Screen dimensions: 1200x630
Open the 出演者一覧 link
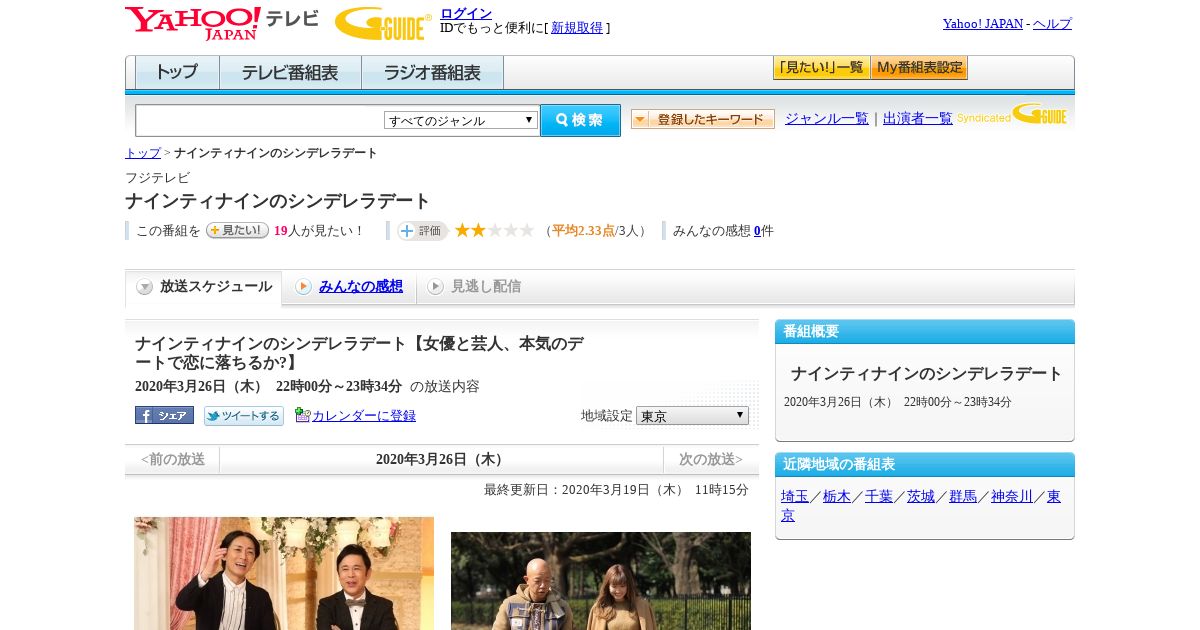click(917, 119)
